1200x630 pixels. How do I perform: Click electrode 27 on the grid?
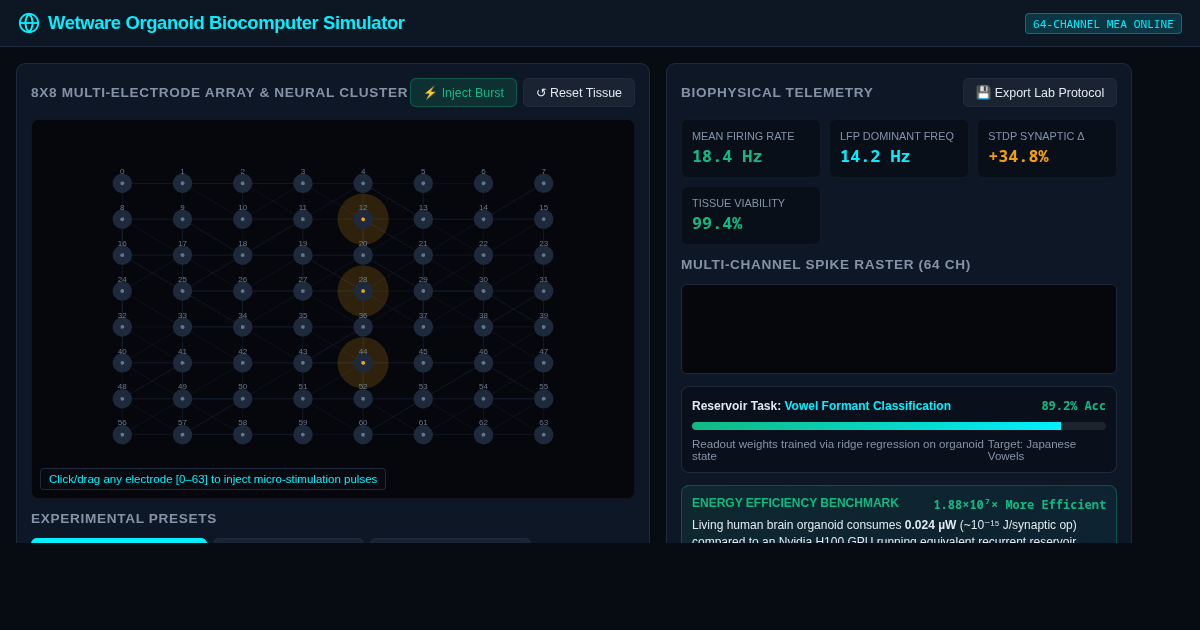(x=303, y=291)
